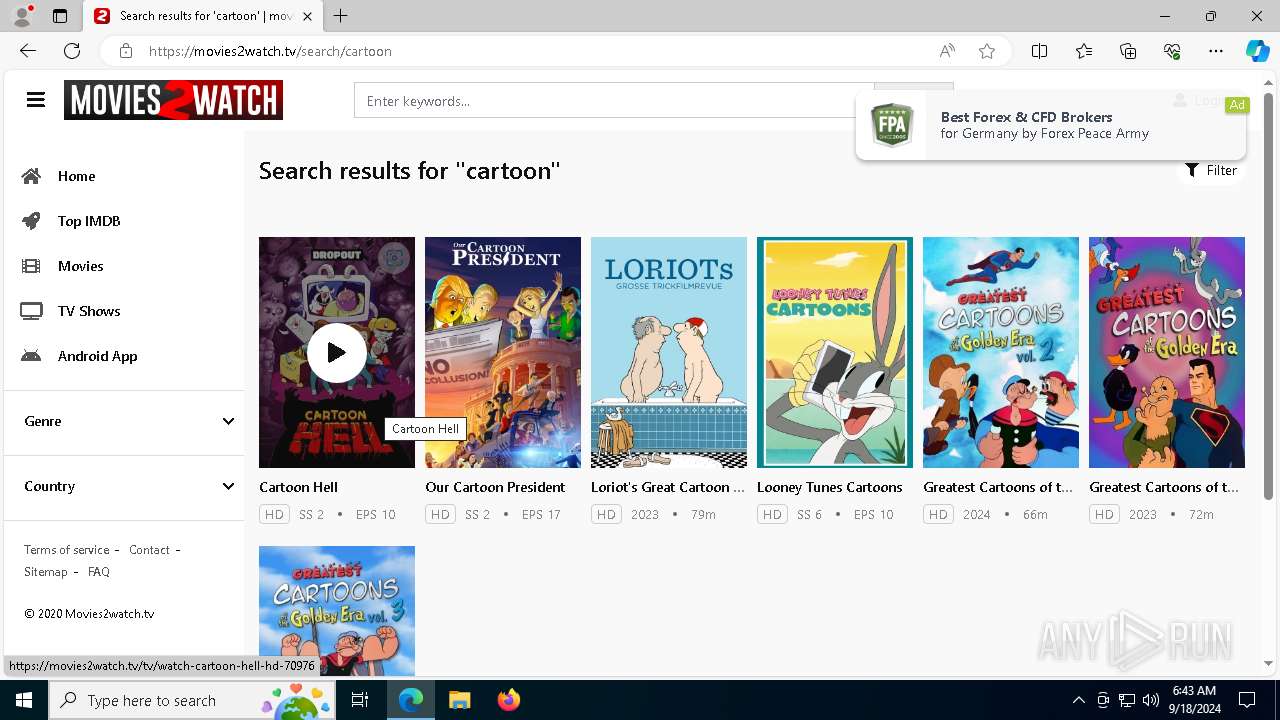Click the Android App icon

32,356
